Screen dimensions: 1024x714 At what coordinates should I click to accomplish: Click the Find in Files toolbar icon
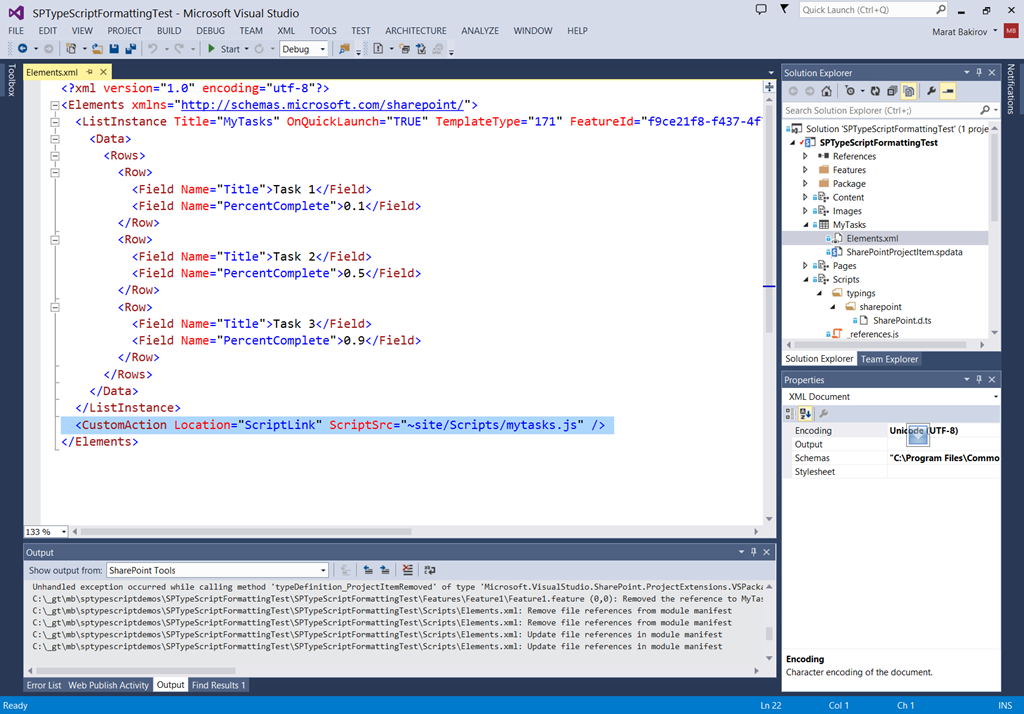click(x=344, y=49)
